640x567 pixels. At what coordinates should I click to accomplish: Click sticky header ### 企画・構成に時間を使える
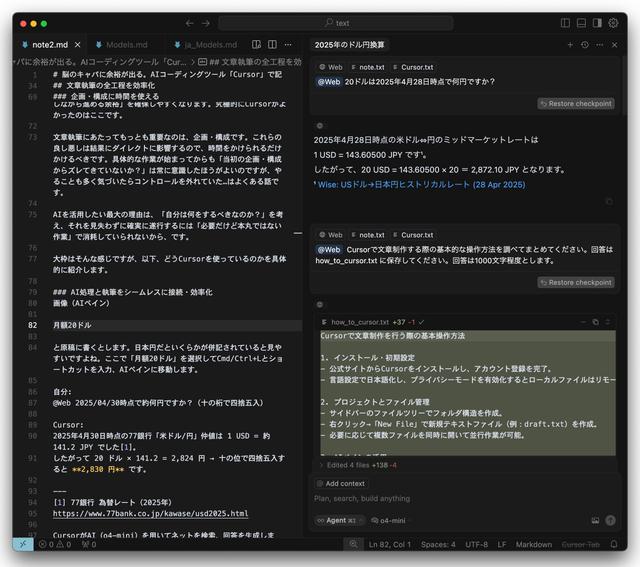106,96
